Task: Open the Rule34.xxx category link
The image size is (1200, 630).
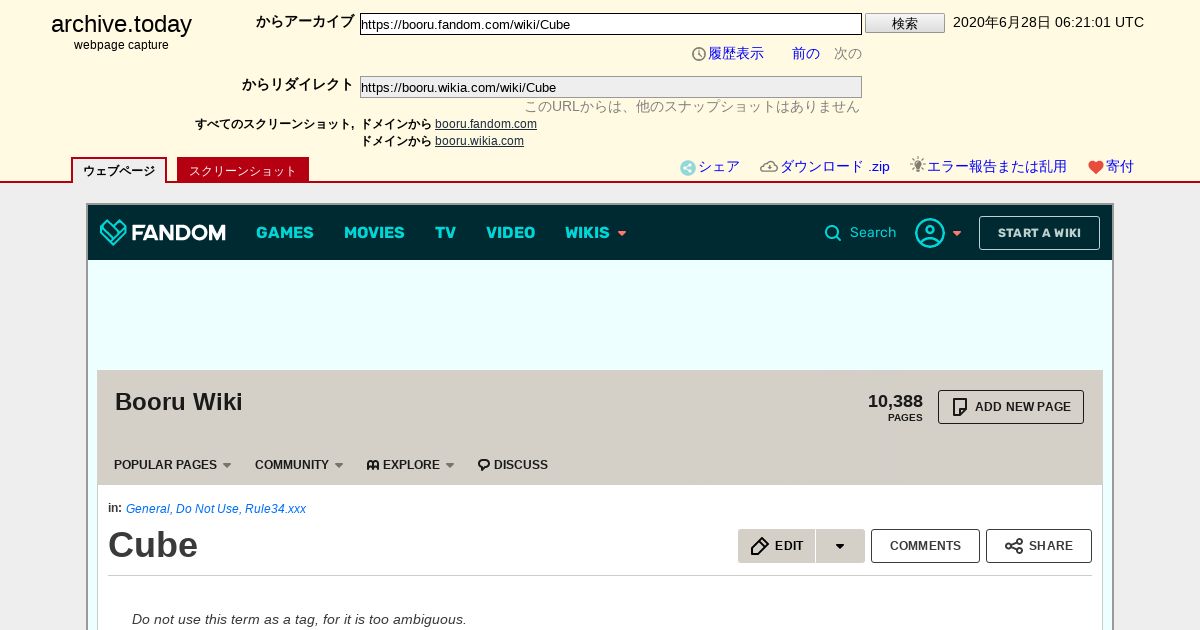Action: (x=275, y=509)
